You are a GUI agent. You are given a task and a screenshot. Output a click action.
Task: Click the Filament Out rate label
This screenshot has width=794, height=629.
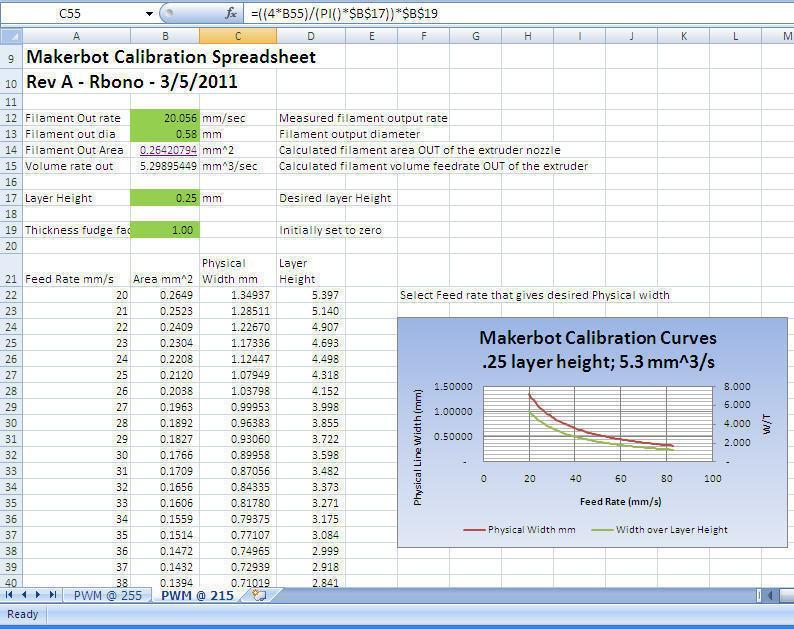click(x=73, y=118)
